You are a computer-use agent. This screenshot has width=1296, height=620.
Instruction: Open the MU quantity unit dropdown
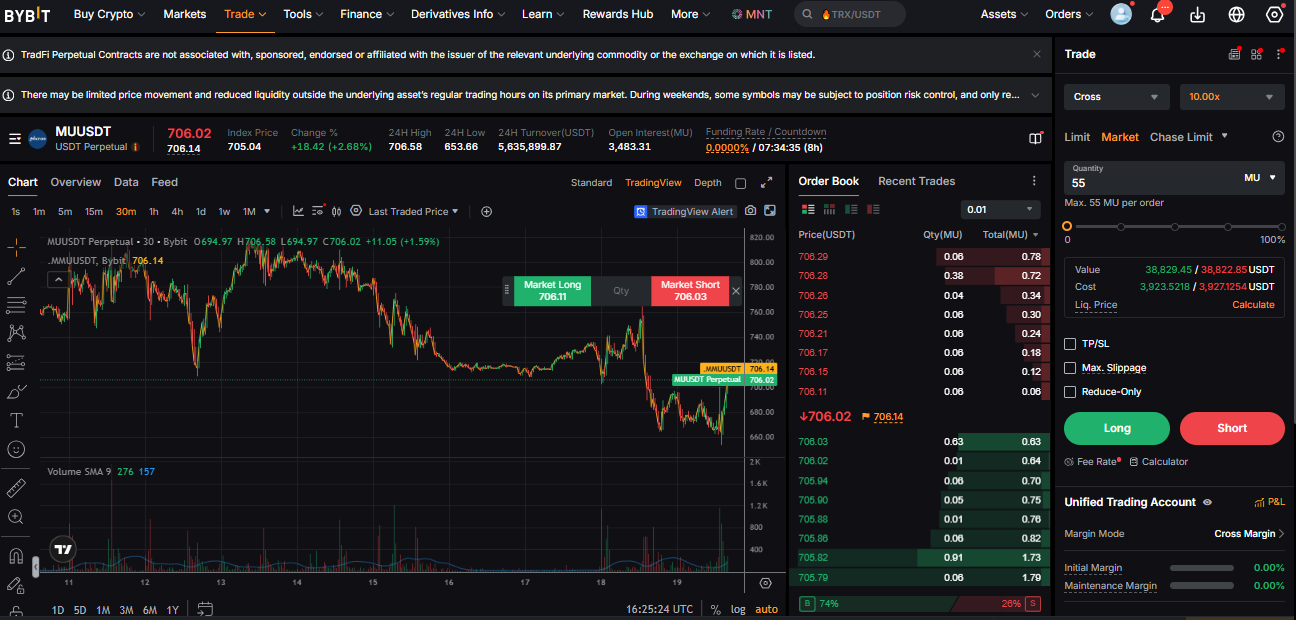[1259, 177]
